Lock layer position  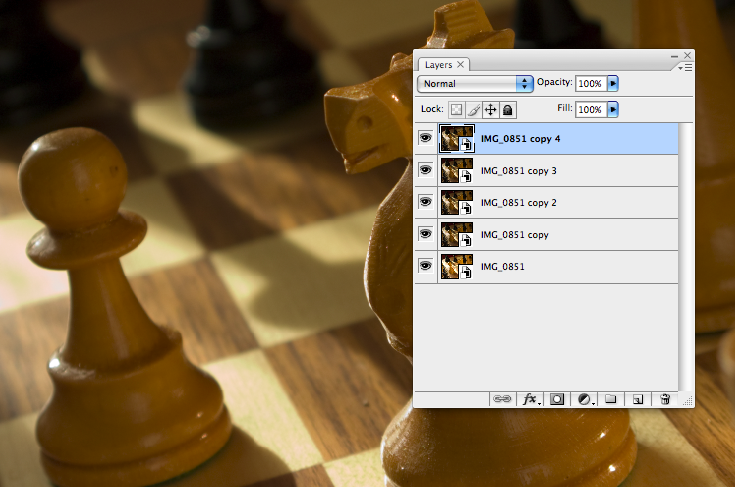pos(490,110)
